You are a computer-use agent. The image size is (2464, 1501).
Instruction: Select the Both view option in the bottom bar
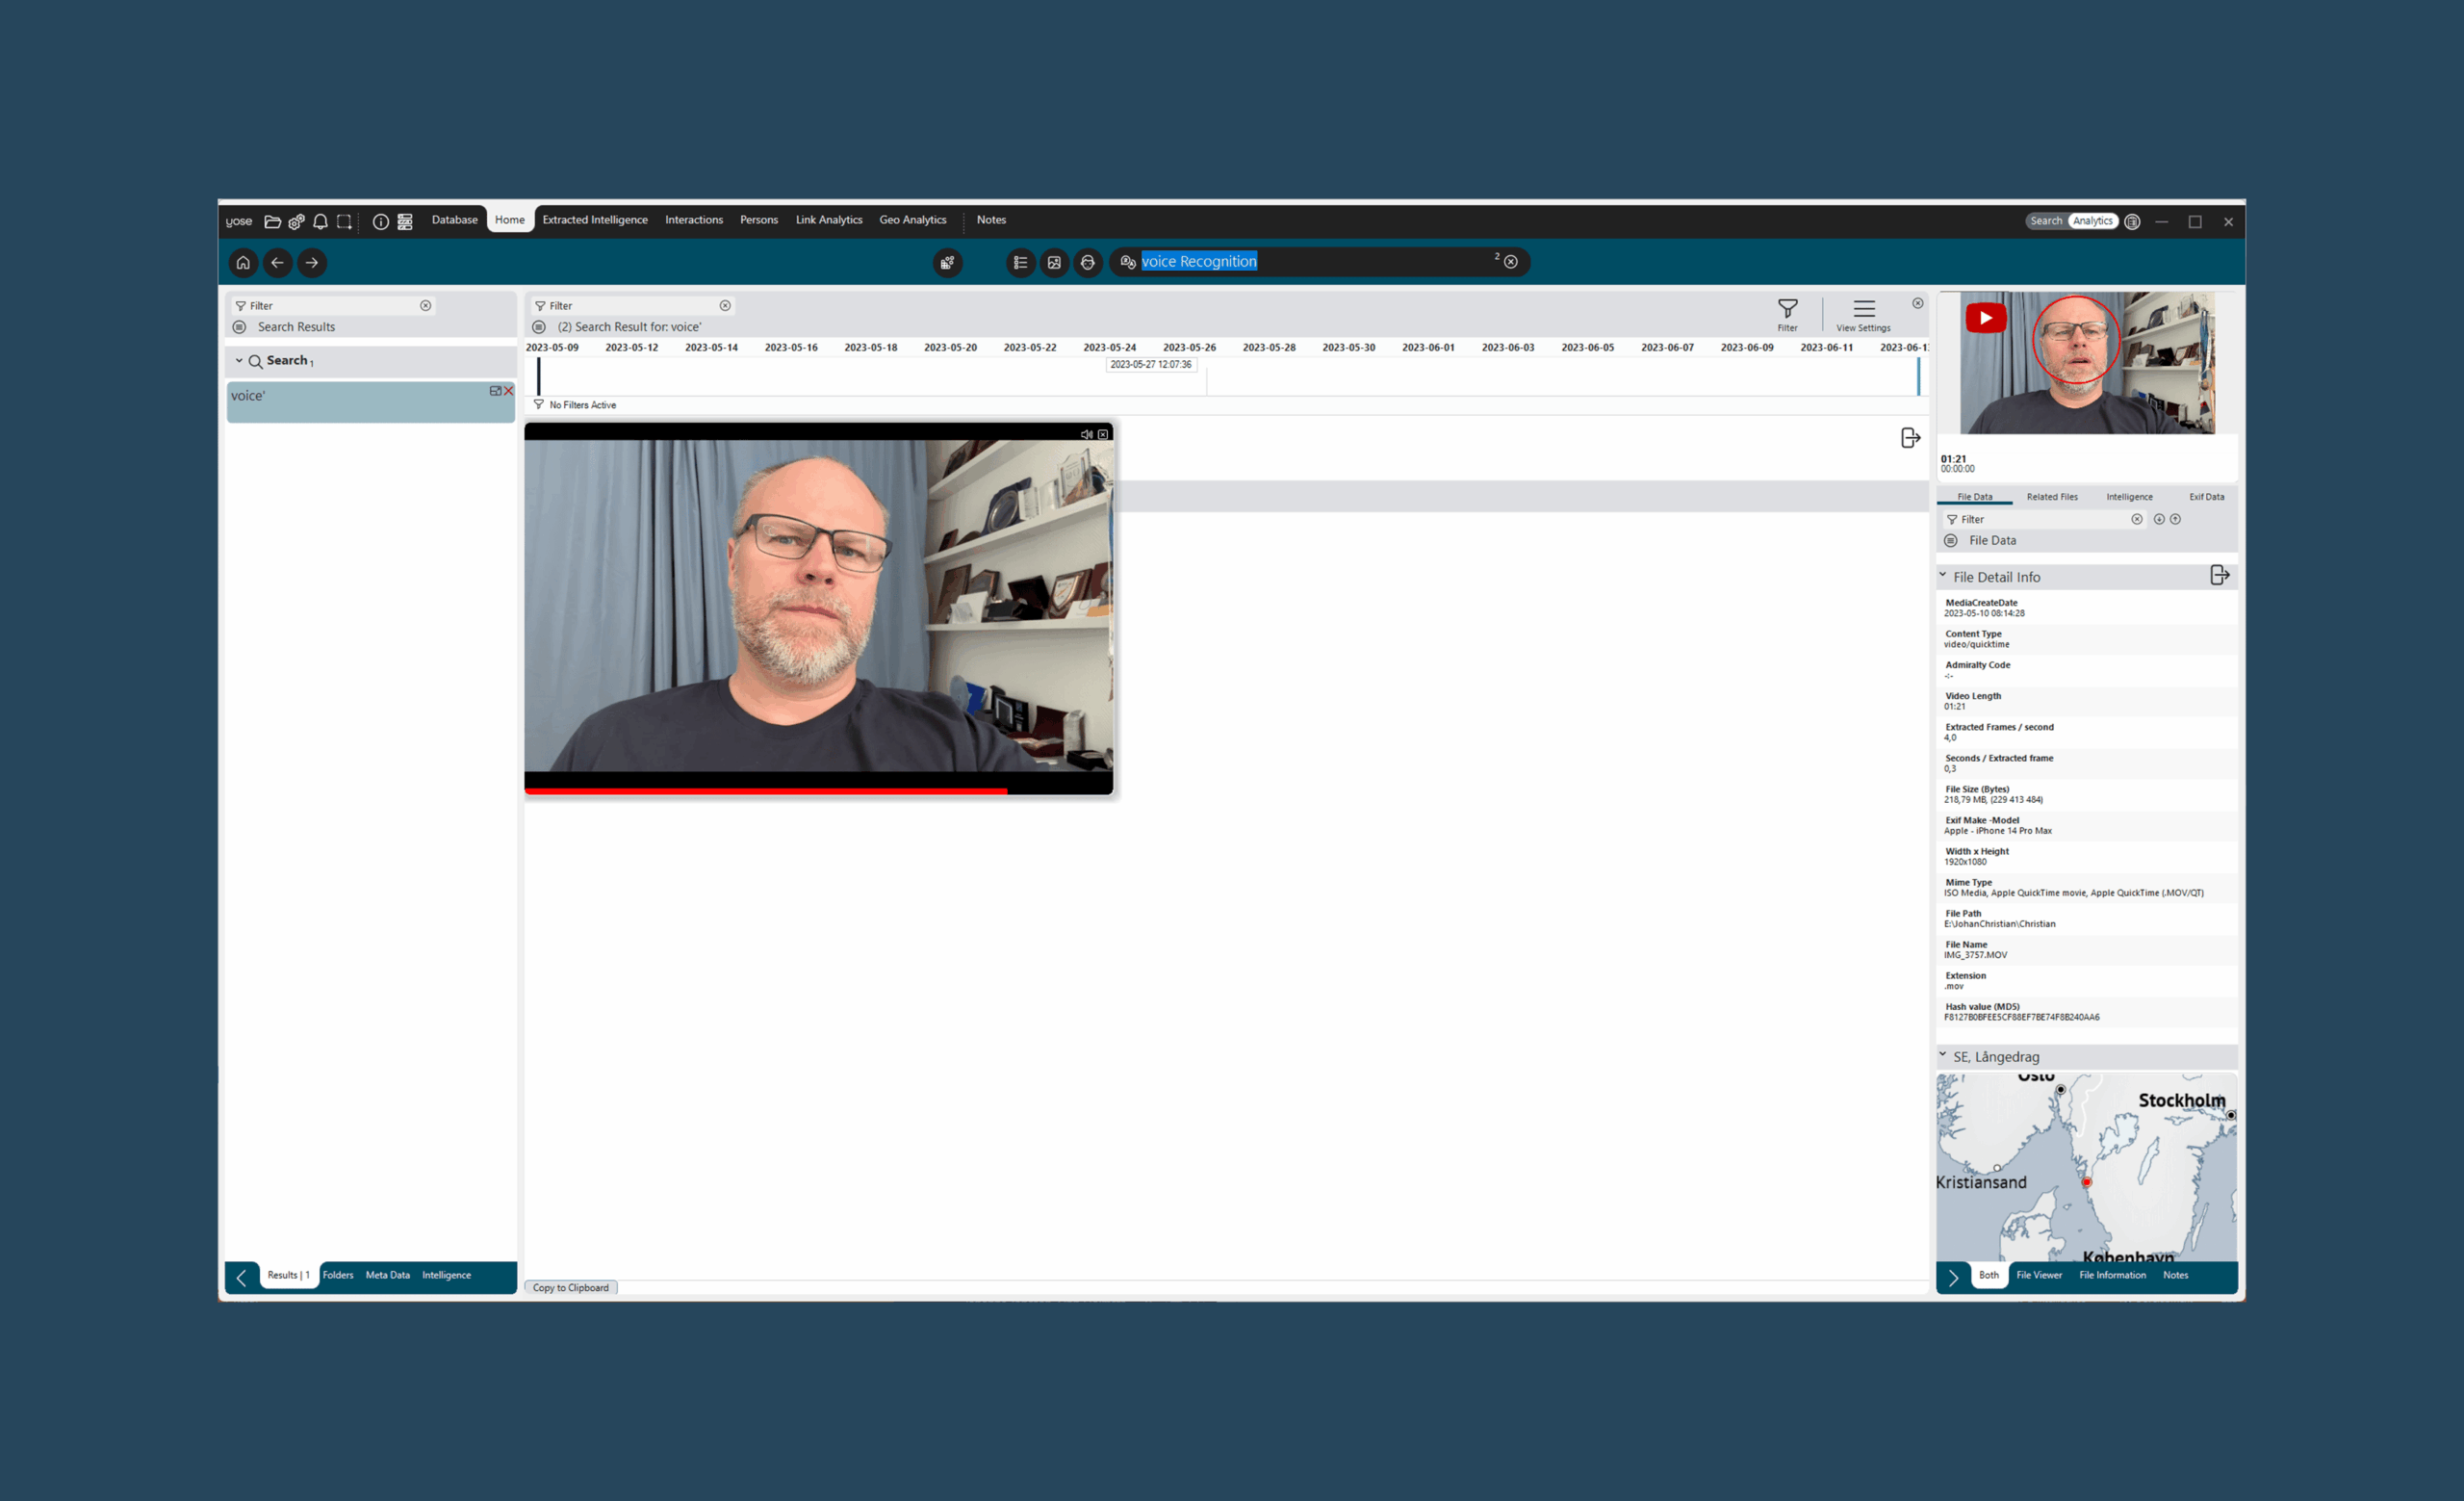(1988, 1275)
